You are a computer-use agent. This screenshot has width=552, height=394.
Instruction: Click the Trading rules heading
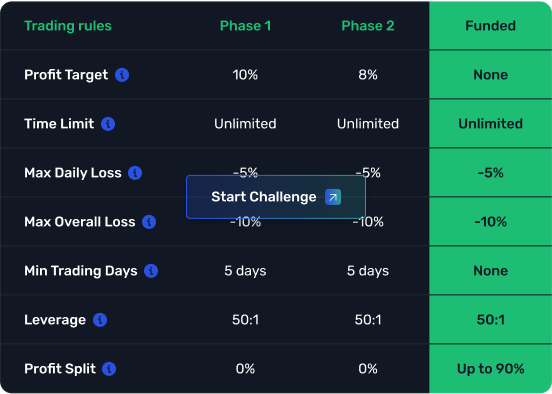(x=68, y=26)
